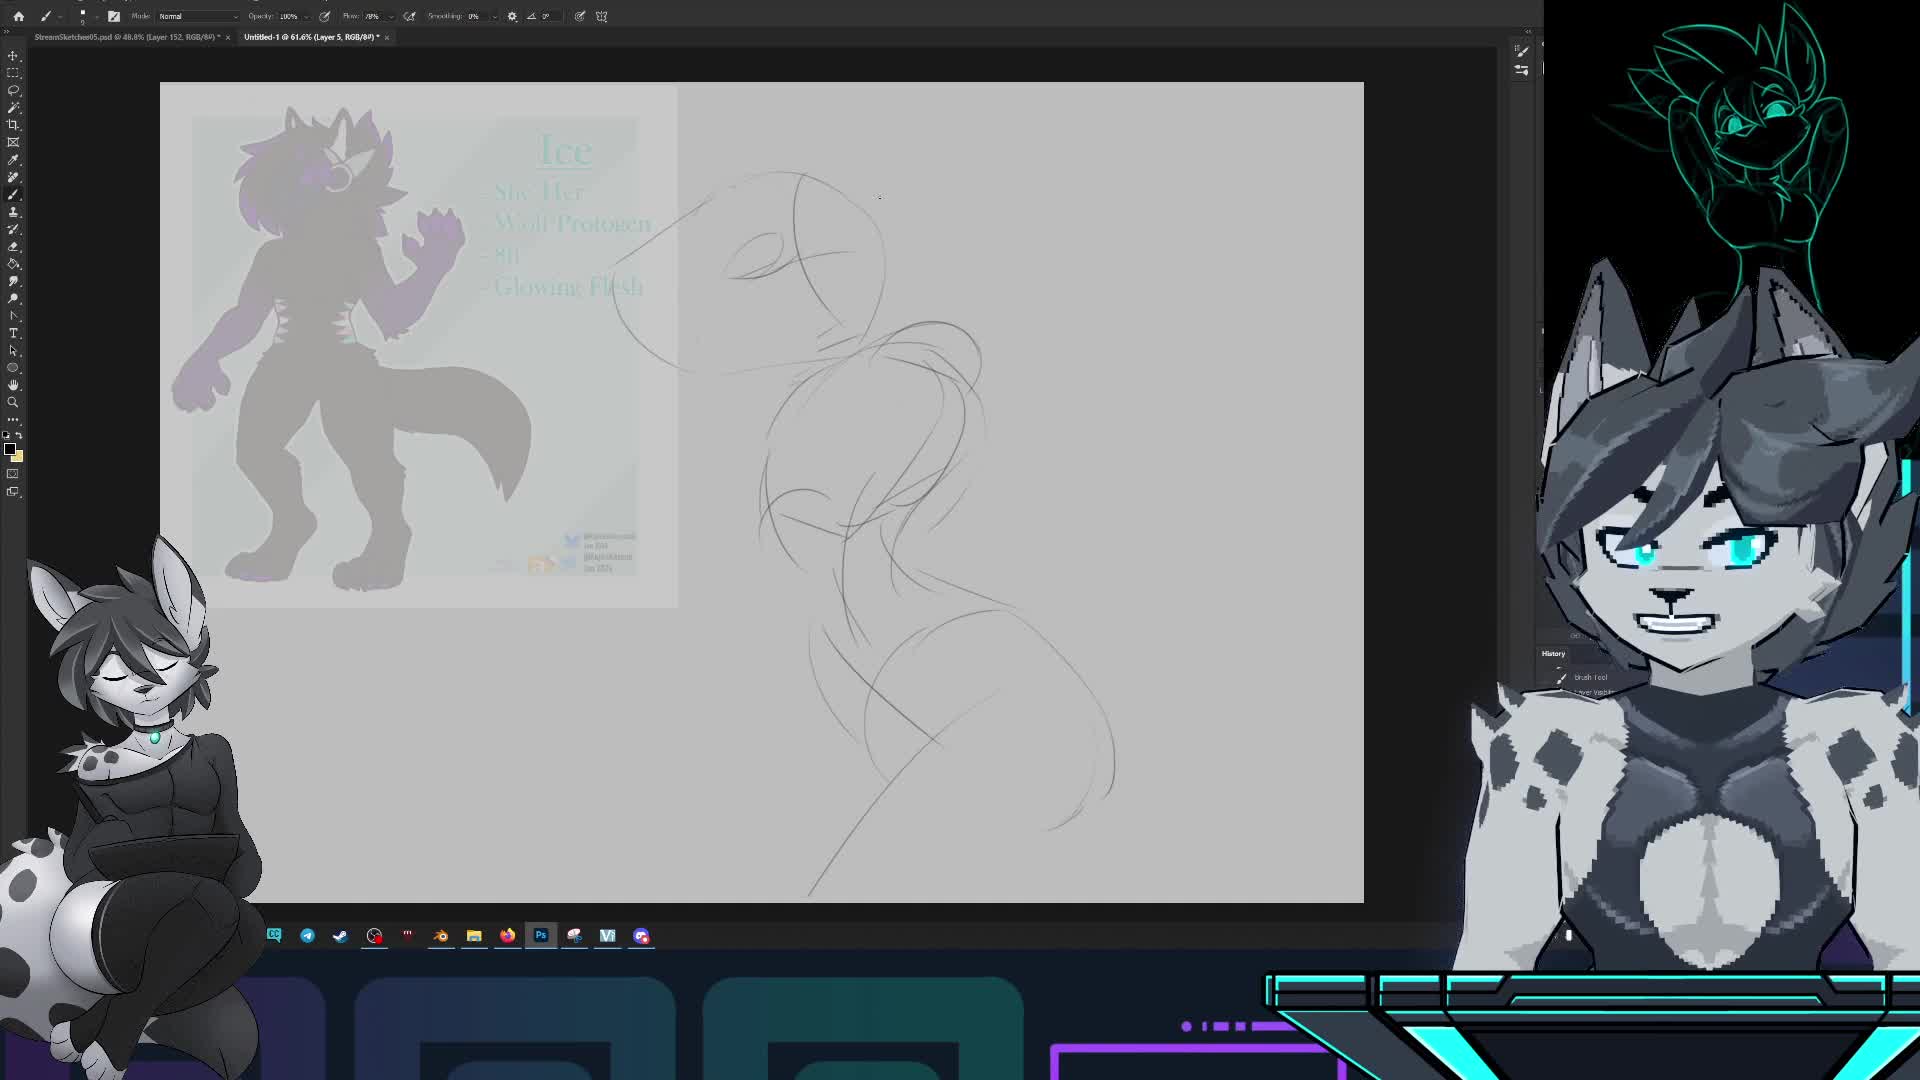Open the blending Mode dropdown set to Normal
The height and width of the screenshot is (1080, 1920).
[198, 16]
